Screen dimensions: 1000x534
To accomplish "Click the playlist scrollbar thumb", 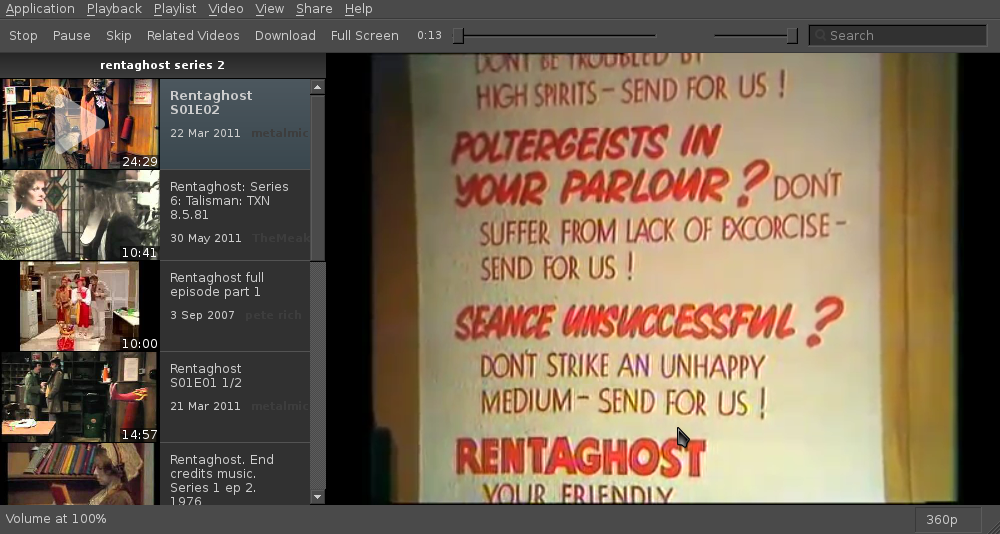I will [x=318, y=177].
